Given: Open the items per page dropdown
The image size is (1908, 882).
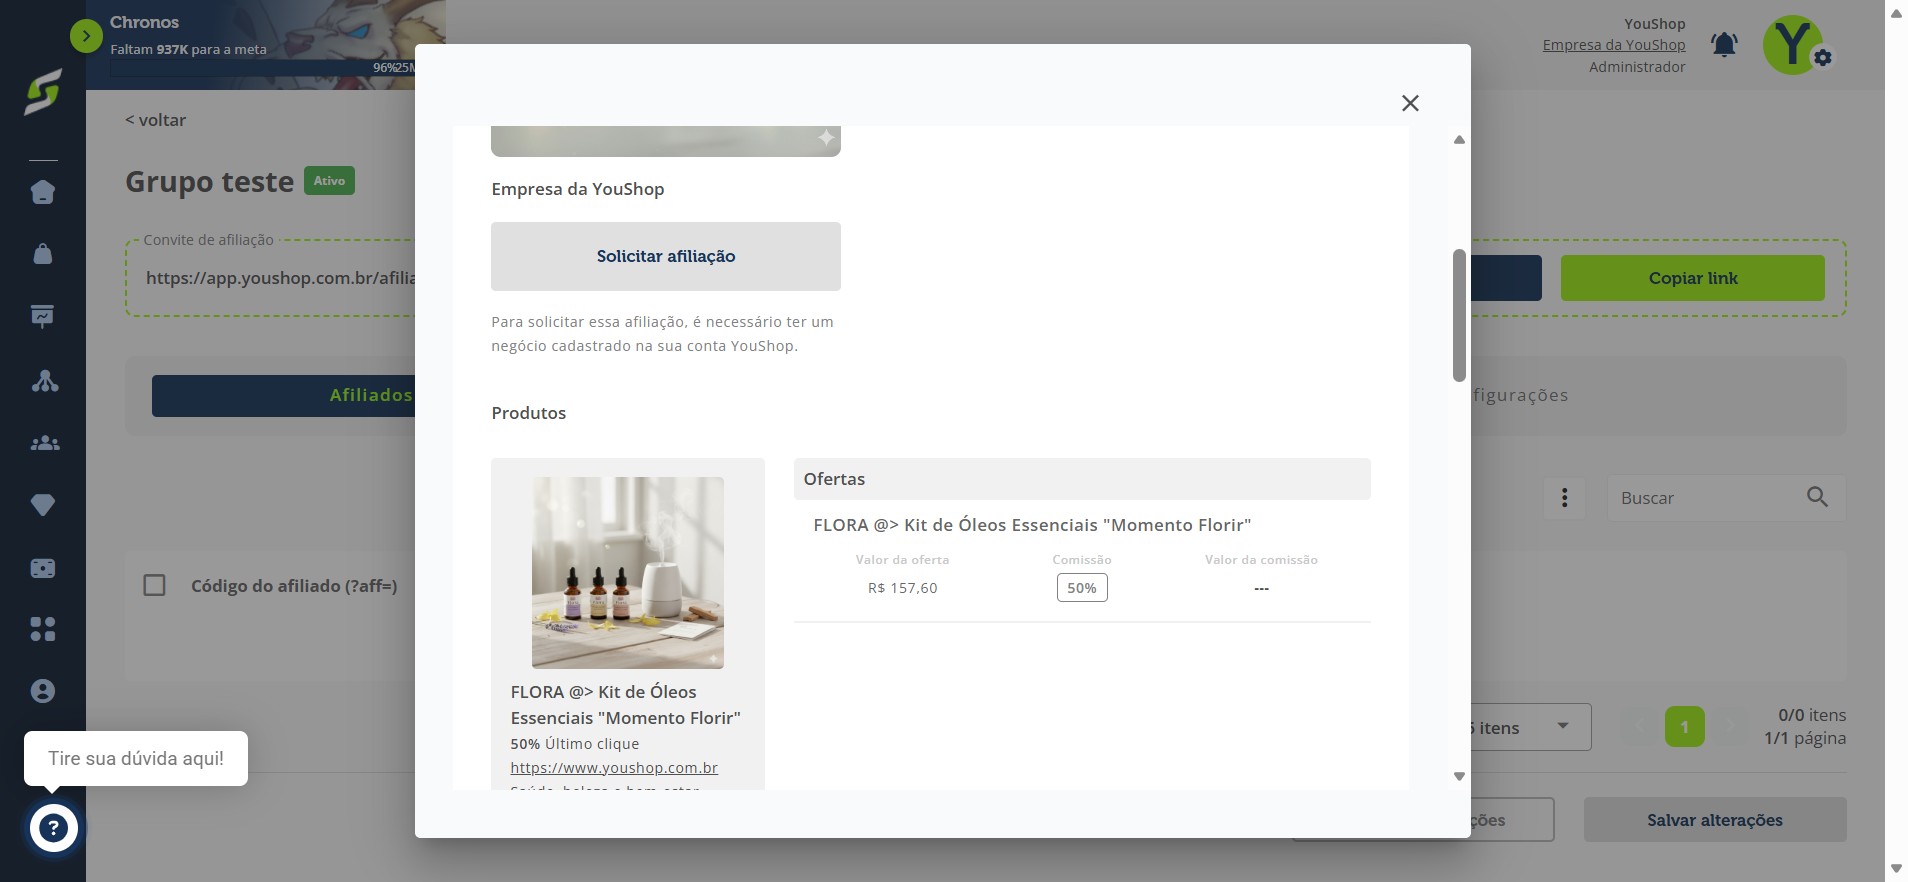Looking at the screenshot, I should (1530, 728).
